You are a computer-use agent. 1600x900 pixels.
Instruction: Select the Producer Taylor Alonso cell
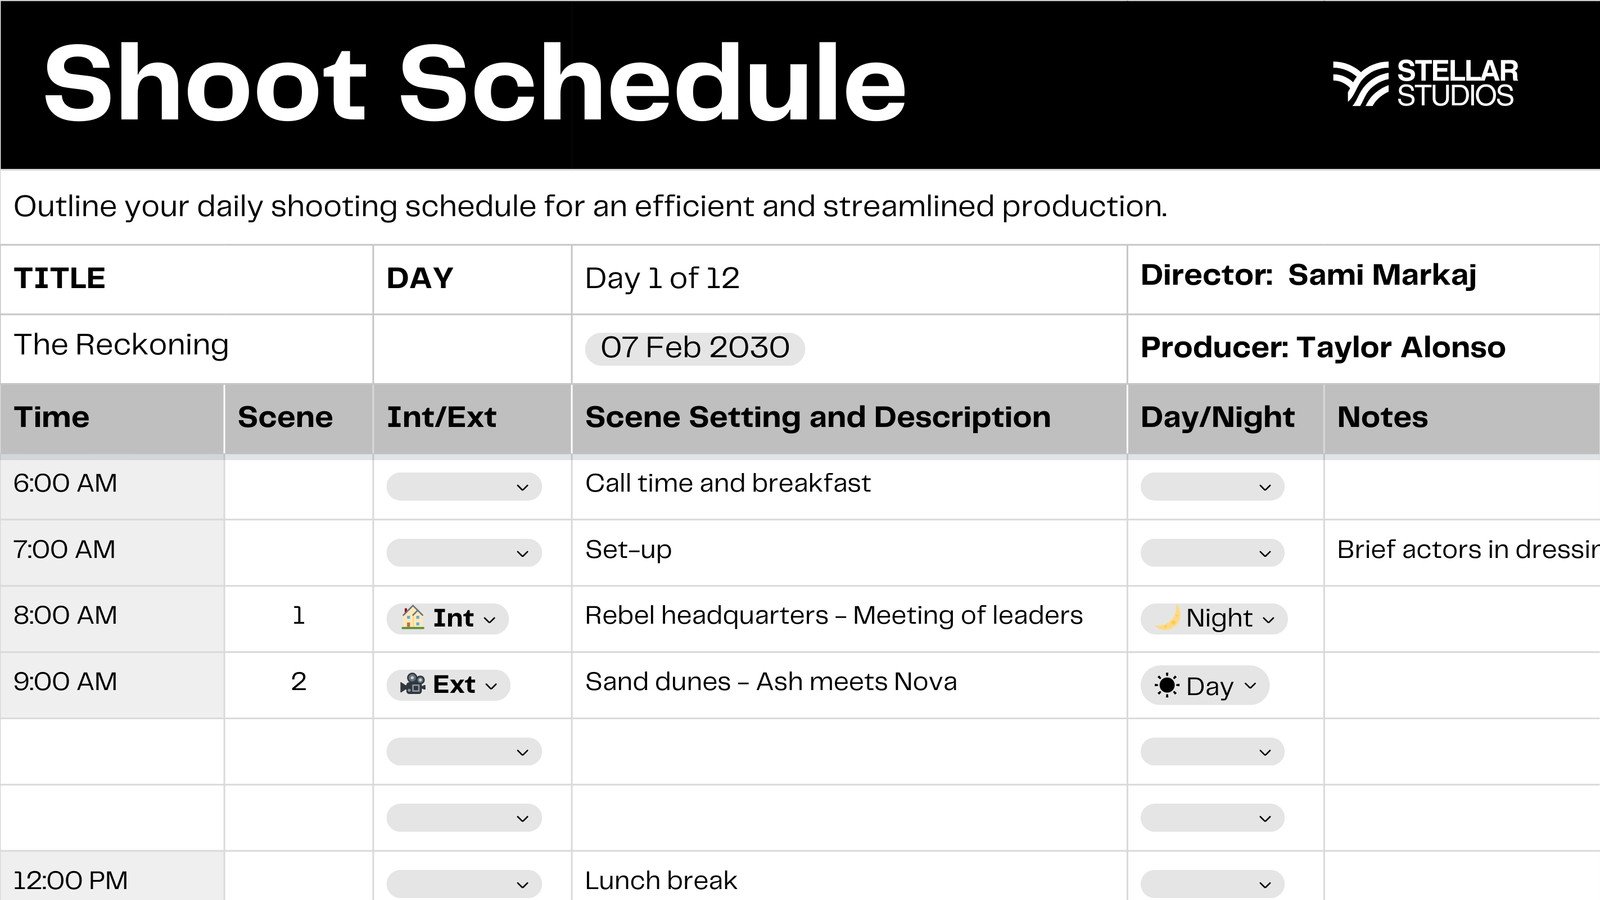point(1322,347)
